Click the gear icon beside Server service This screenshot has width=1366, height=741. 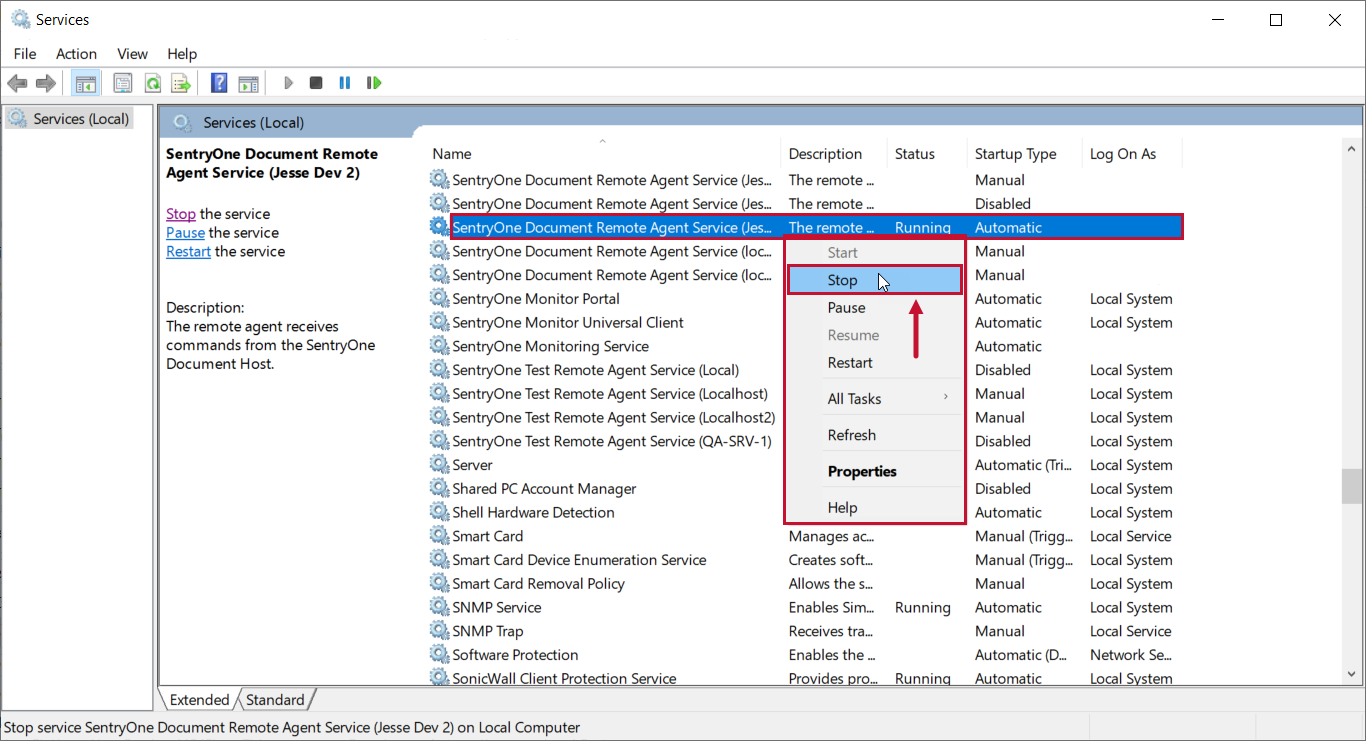[439, 465]
